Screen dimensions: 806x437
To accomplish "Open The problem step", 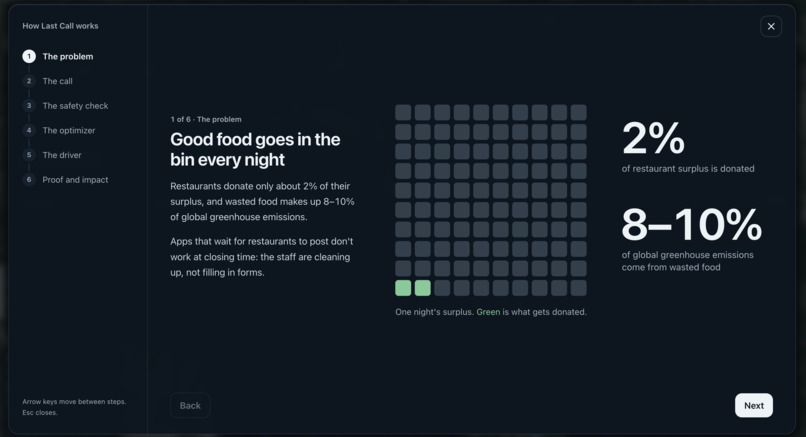I will point(68,56).
